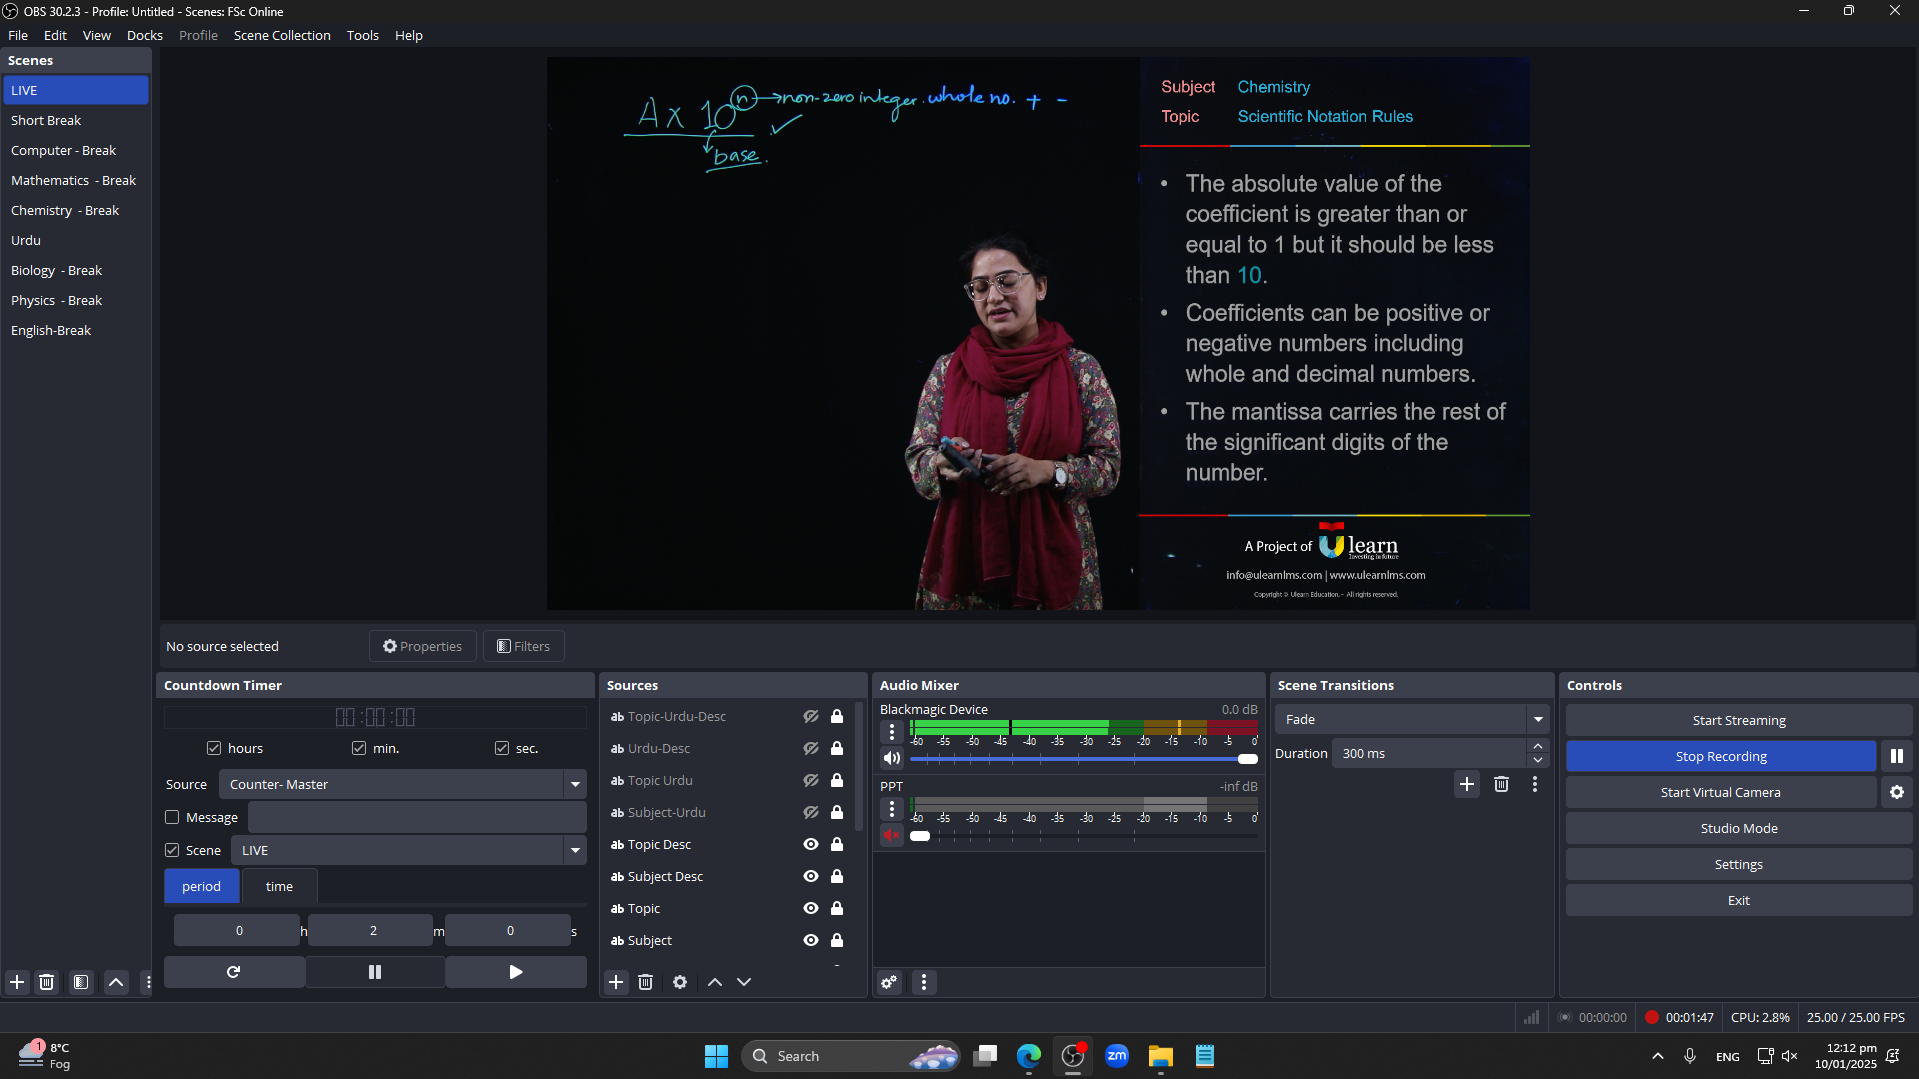
Task: Start the countdown timer
Action: coord(516,972)
